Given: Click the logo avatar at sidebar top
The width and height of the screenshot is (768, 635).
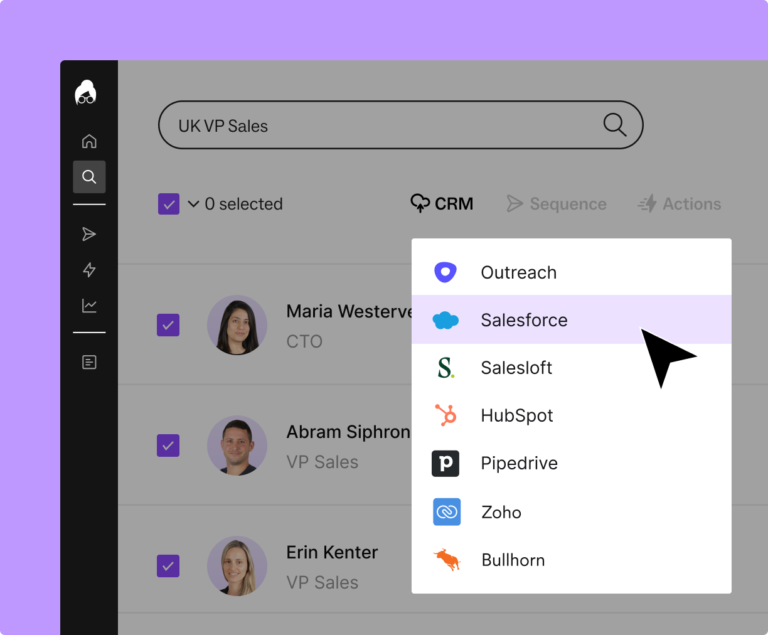Looking at the screenshot, I should tap(86, 93).
